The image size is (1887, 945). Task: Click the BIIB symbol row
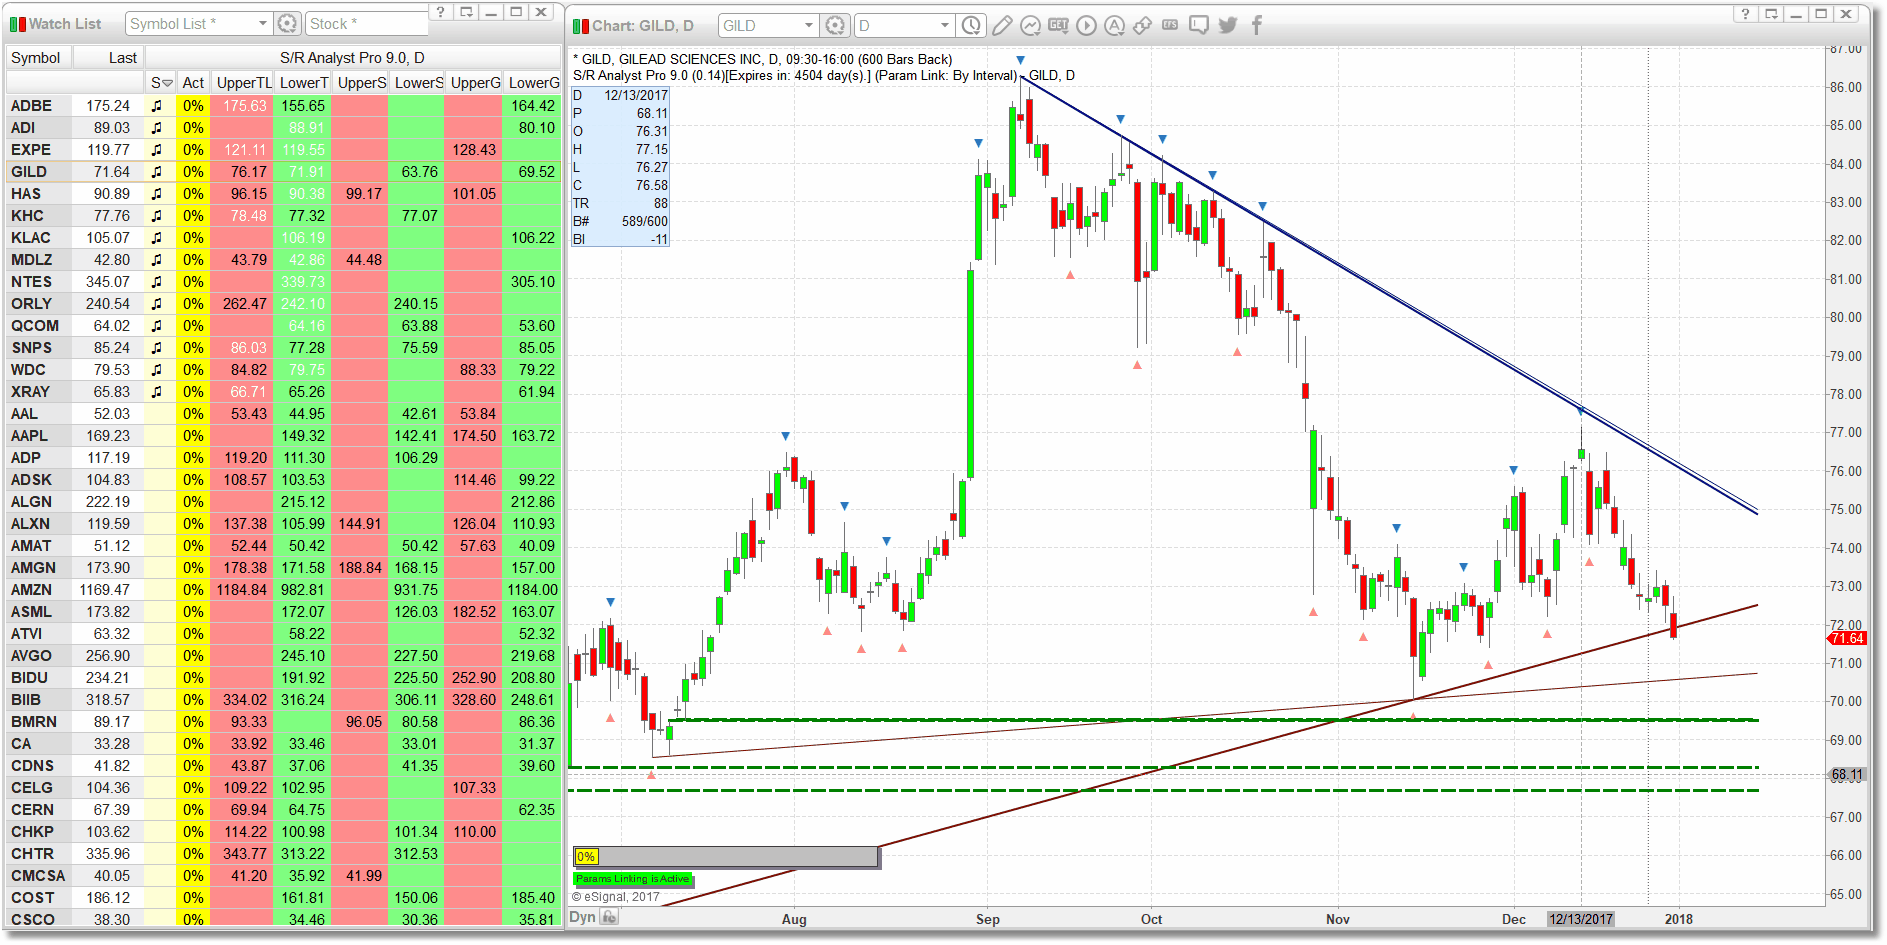pyautogui.click(x=284, y=699)
